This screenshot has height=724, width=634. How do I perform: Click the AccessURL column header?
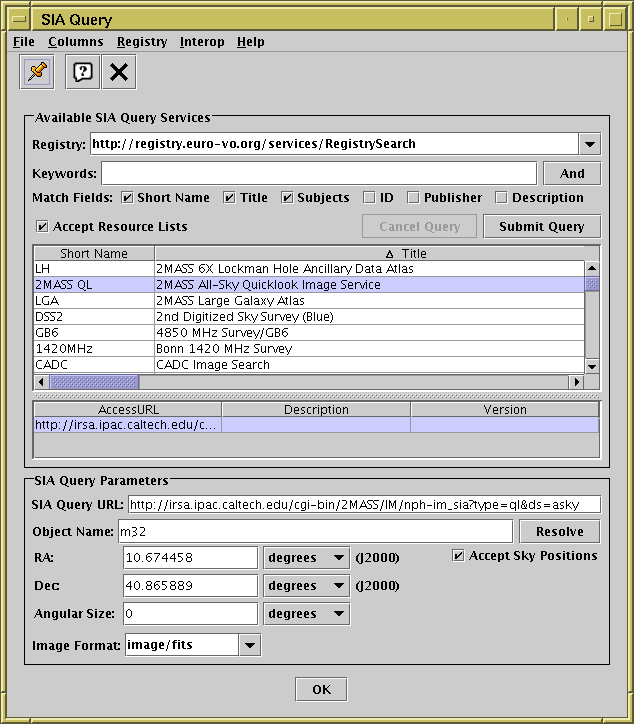[x=128, y=410]
